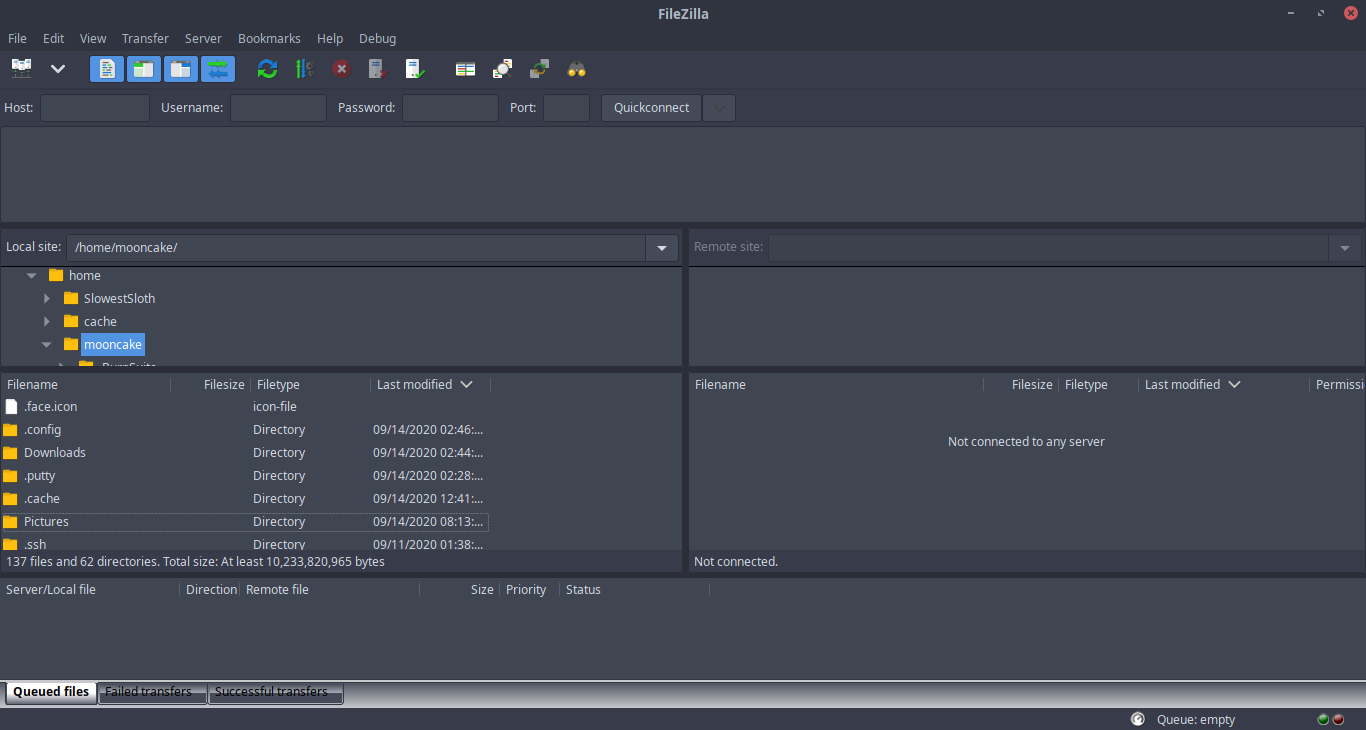Screen dimensions: 1366x730
Task: Click the queue icon beside Queue: empty
Action: pos(1138,719)
